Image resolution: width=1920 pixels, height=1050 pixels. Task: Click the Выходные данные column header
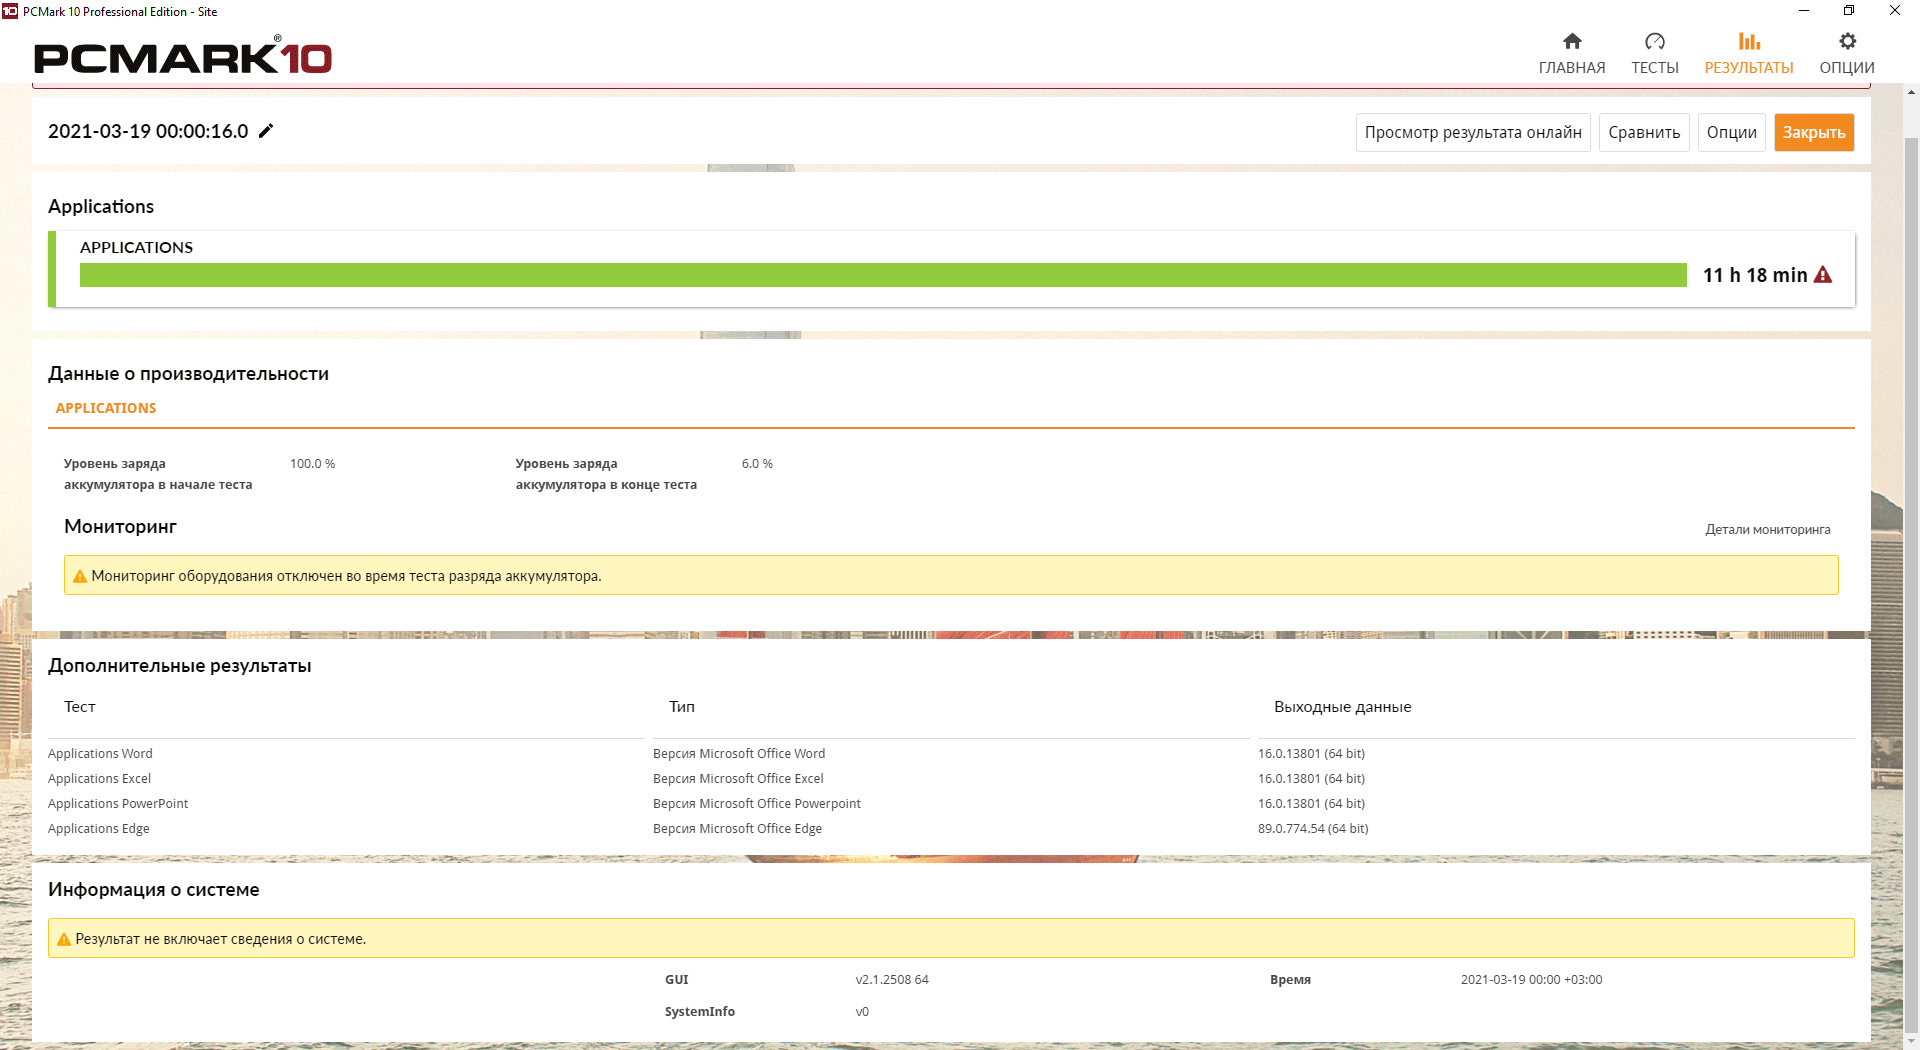click(x=1342, y=706)
